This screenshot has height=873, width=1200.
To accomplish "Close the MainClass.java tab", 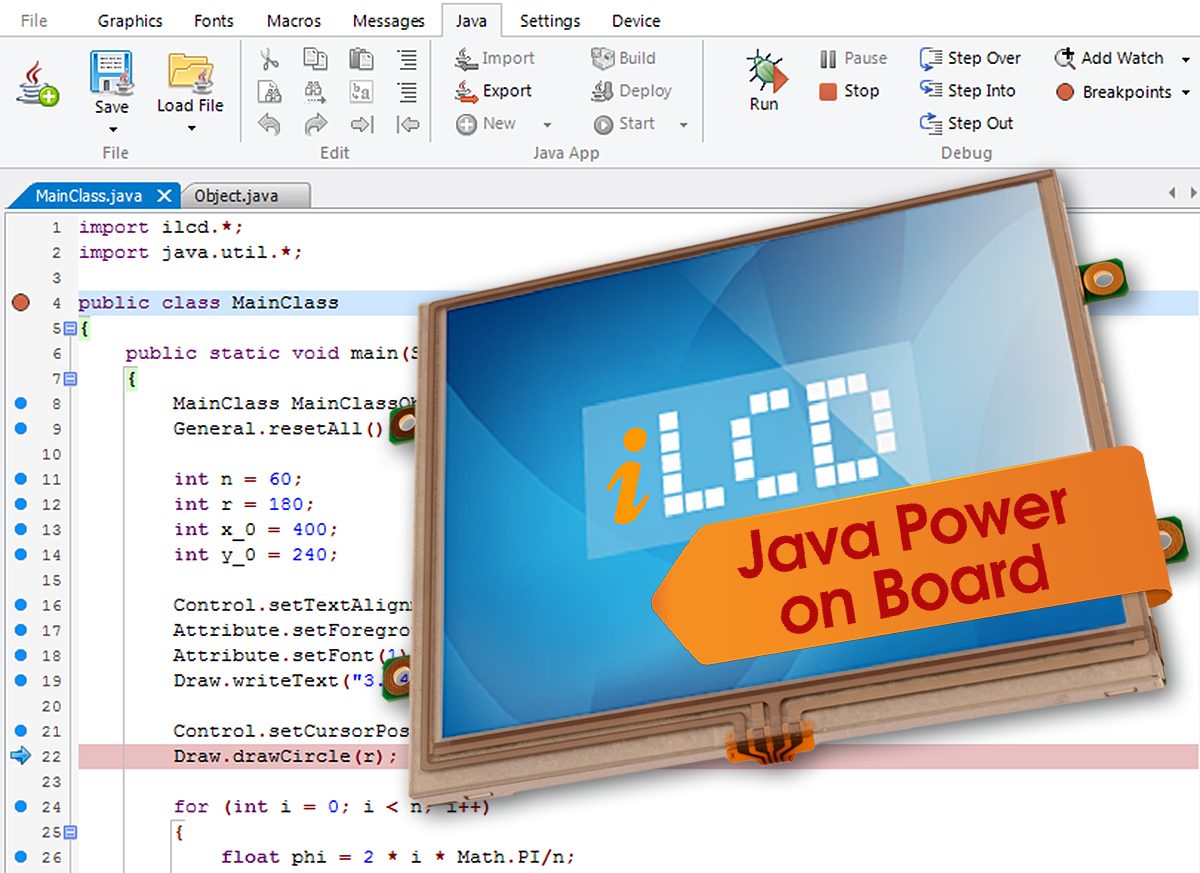I will pos(164,196).
